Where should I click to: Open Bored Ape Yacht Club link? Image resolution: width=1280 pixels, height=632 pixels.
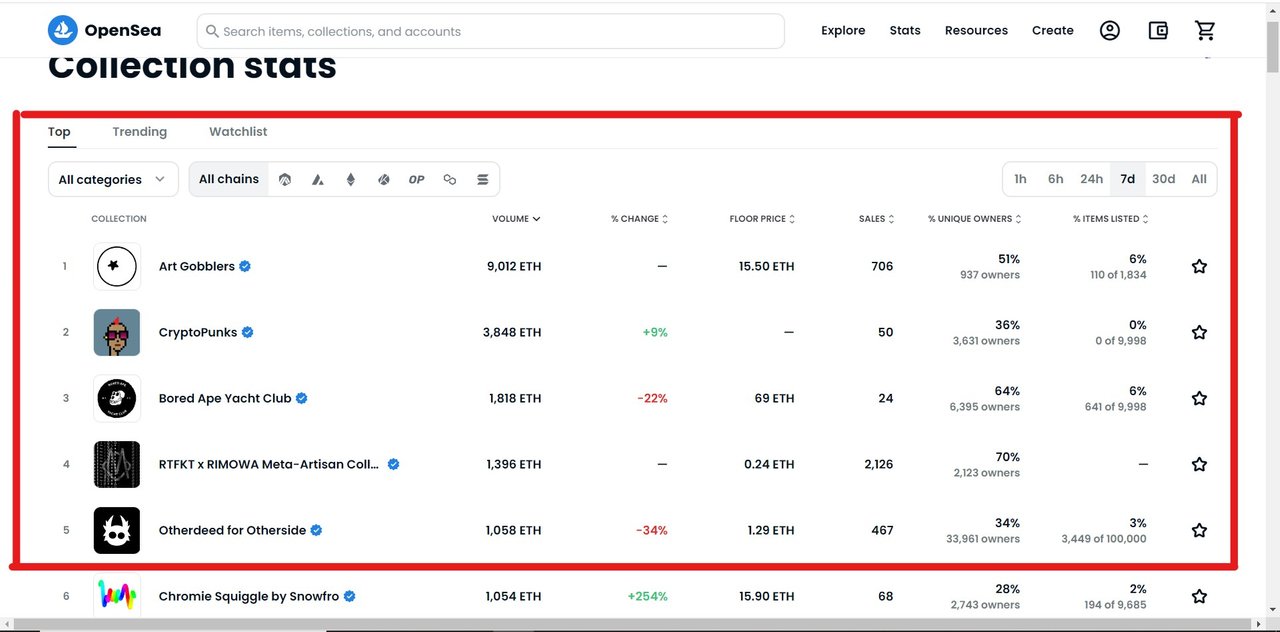coord(225,398)
